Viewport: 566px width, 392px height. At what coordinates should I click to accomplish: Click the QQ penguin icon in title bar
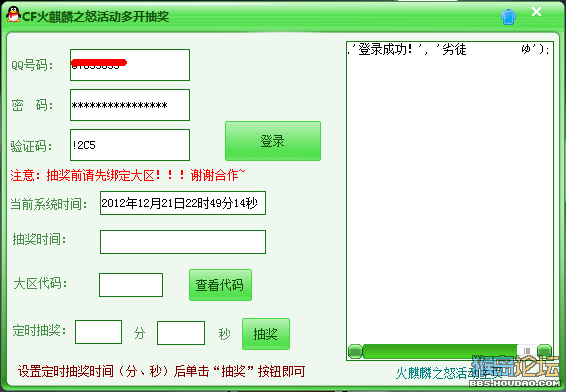13,14
